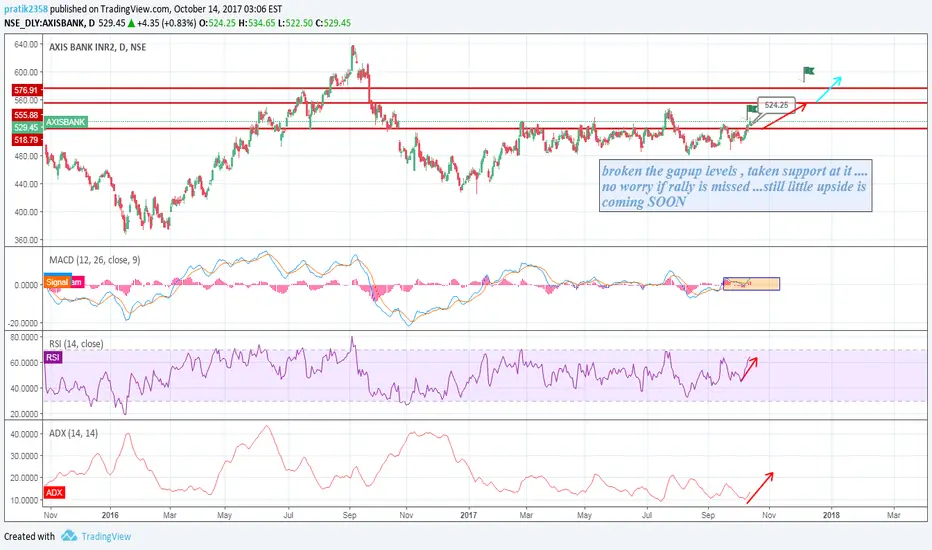The height and width of the screenshot is (550, 932).
Task: Click the 2017 label on time axis
Action: (x=468, y=515)
